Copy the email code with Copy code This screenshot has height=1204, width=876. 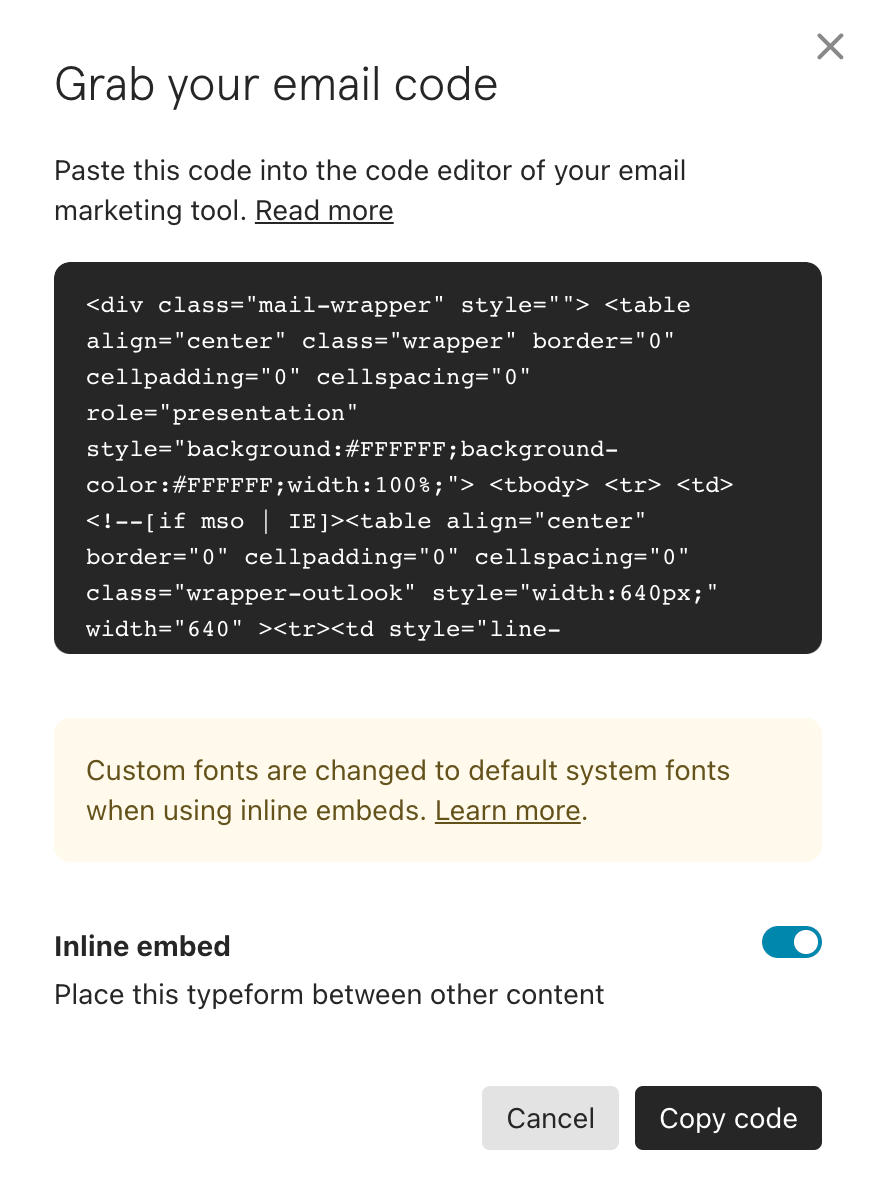coord(728,1118)
